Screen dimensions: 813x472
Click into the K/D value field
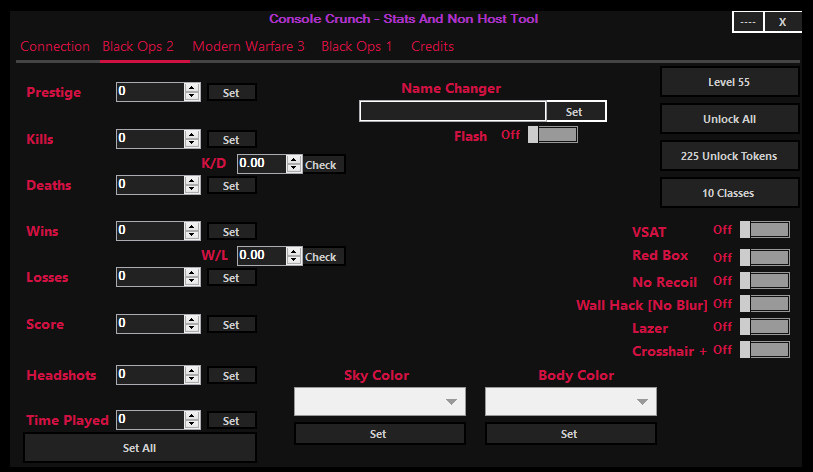tap(262, 163)
